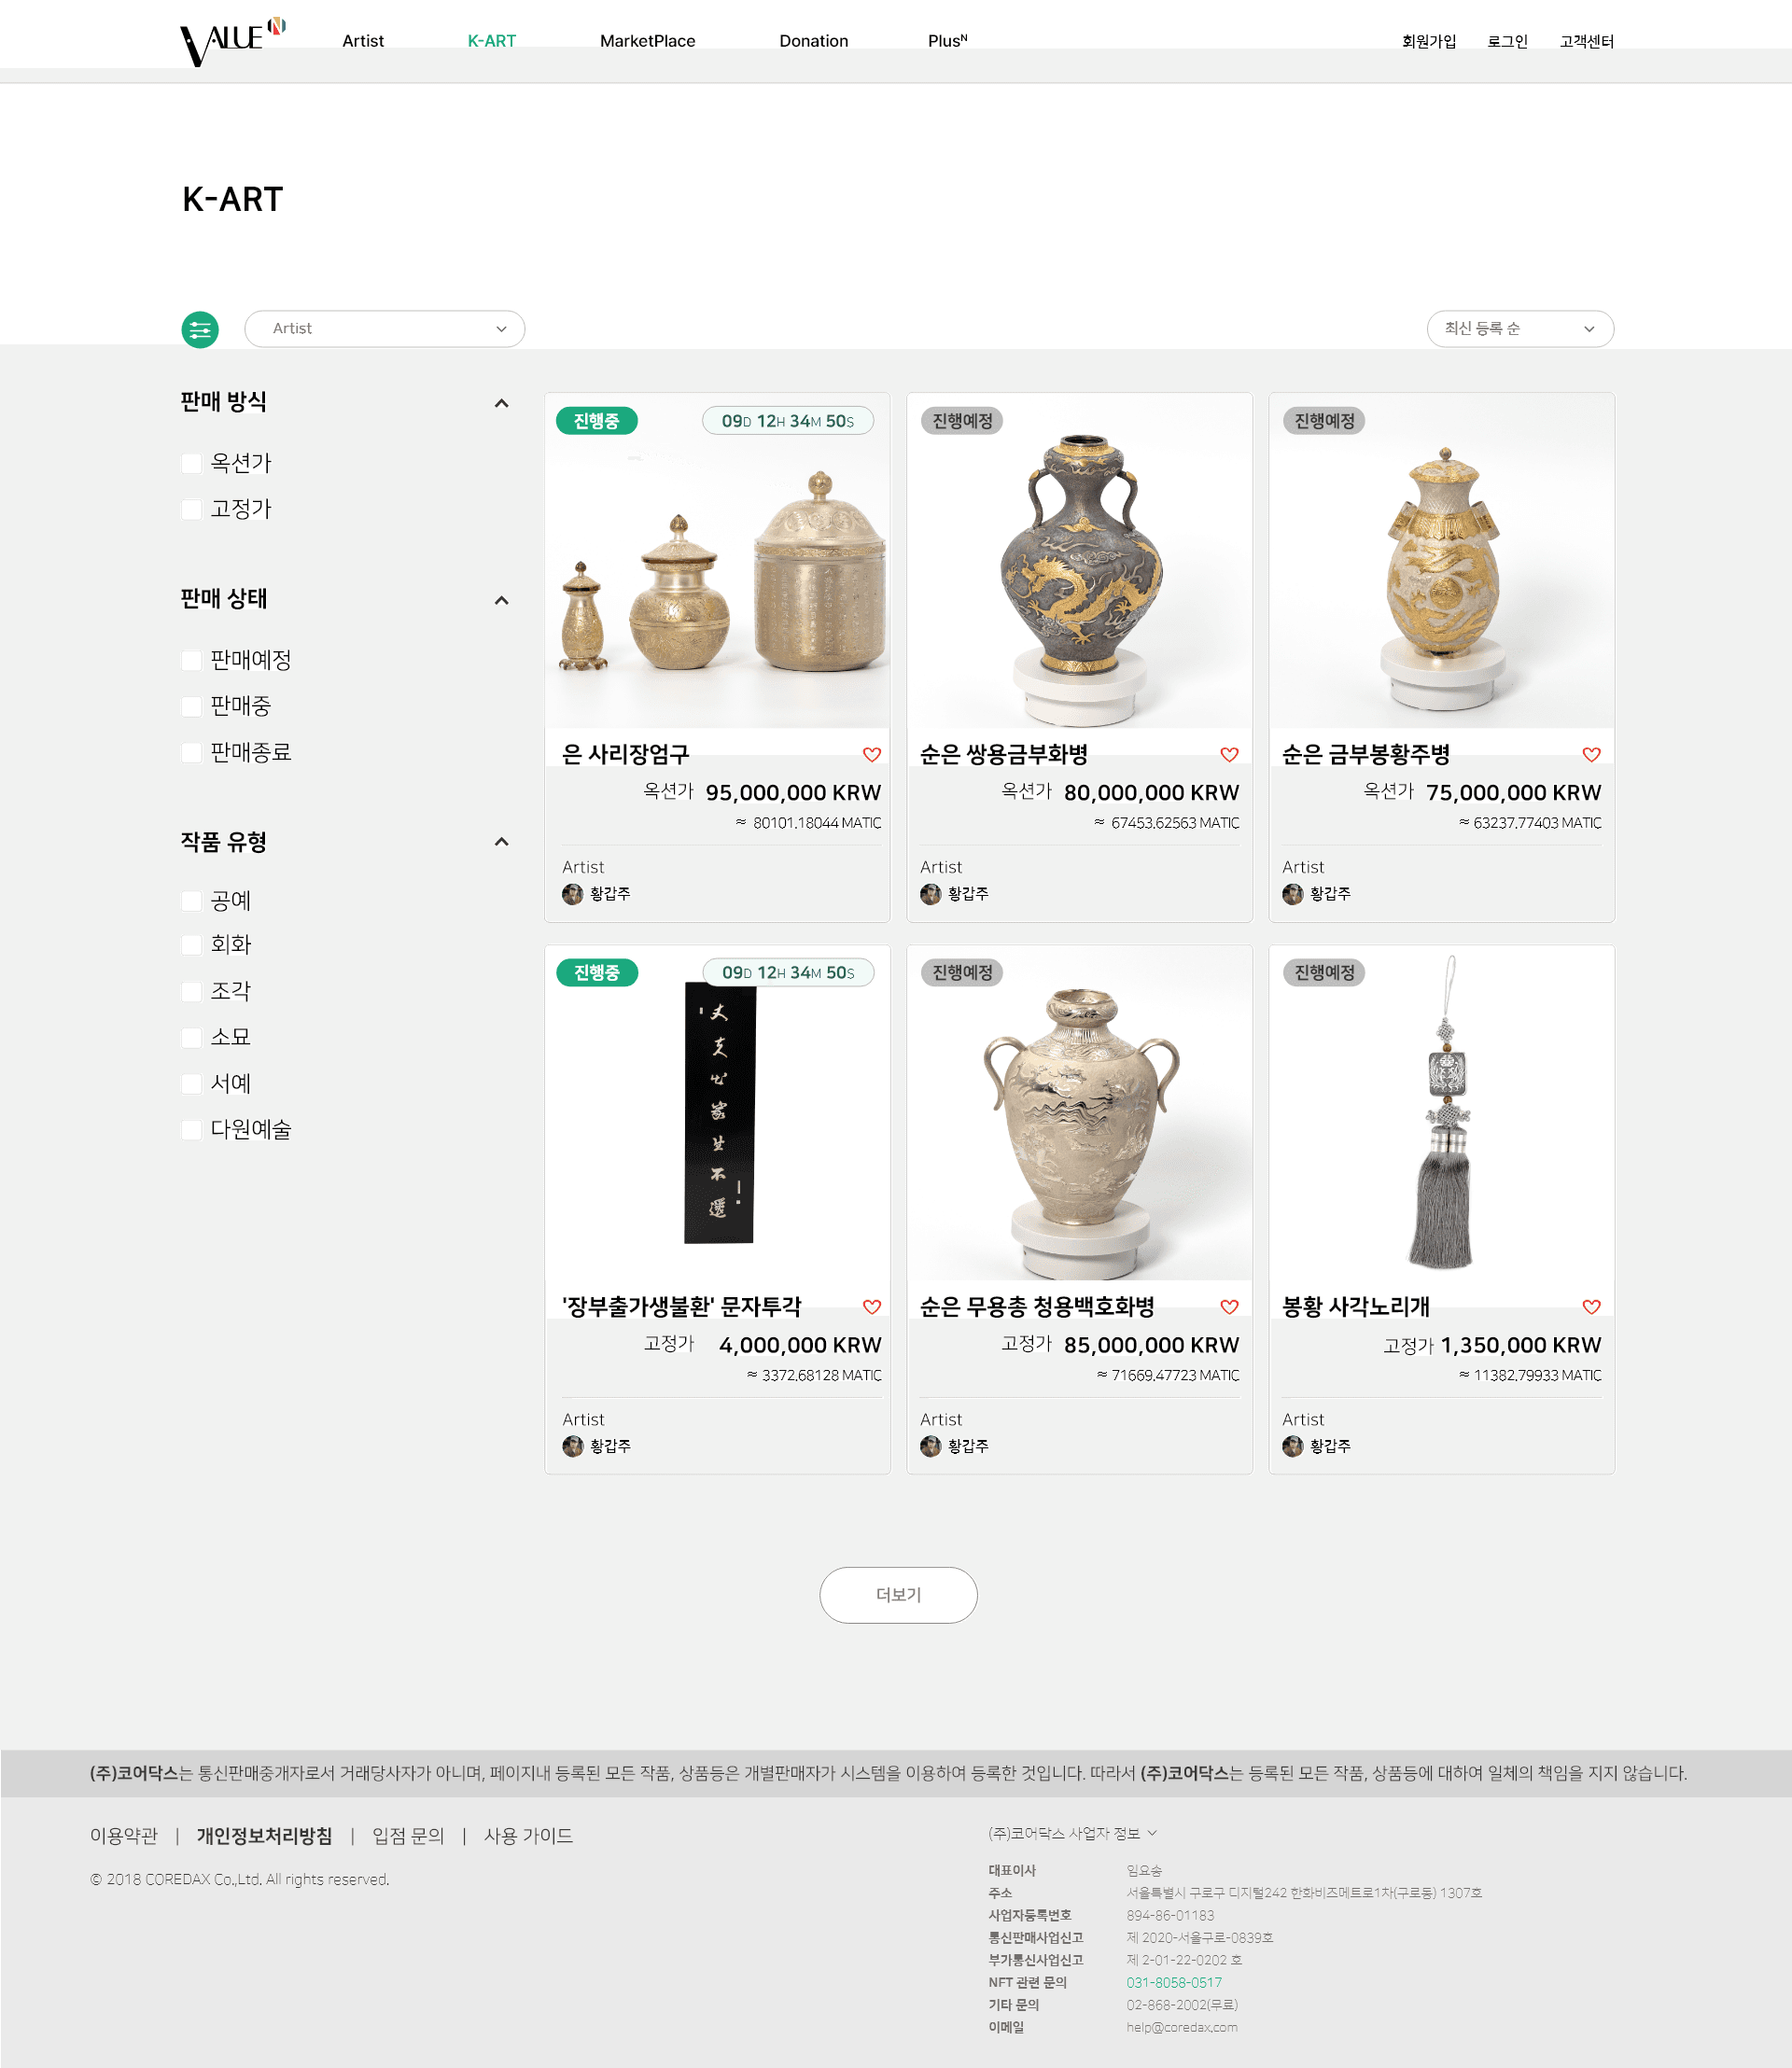Toggle the green filter panel icon
This screenshot has height=2068, width=1792.
click(200, 329)
